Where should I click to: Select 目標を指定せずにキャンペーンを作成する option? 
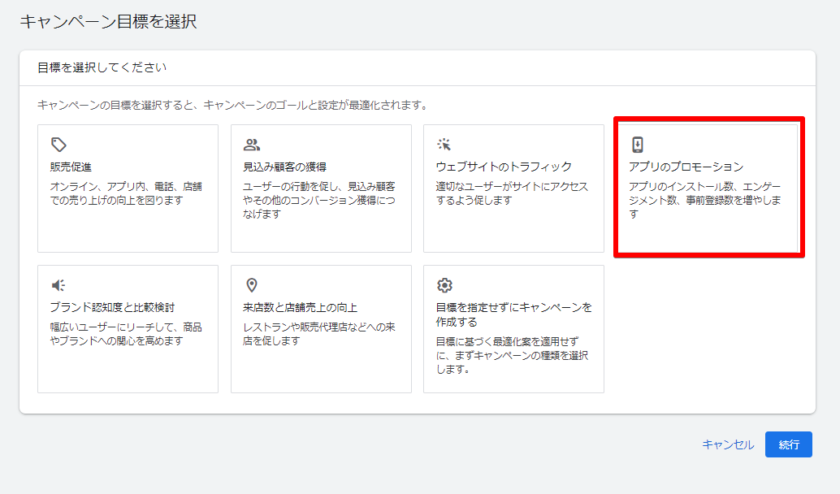(513, 314)
